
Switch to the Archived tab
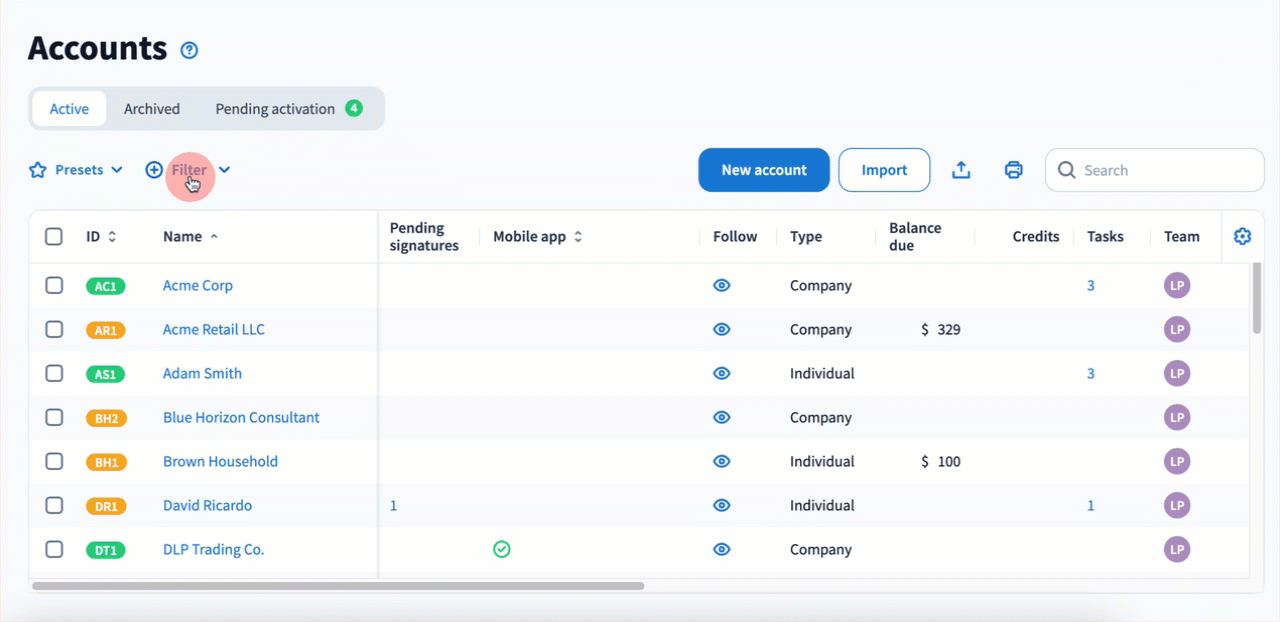click(152, 109)
